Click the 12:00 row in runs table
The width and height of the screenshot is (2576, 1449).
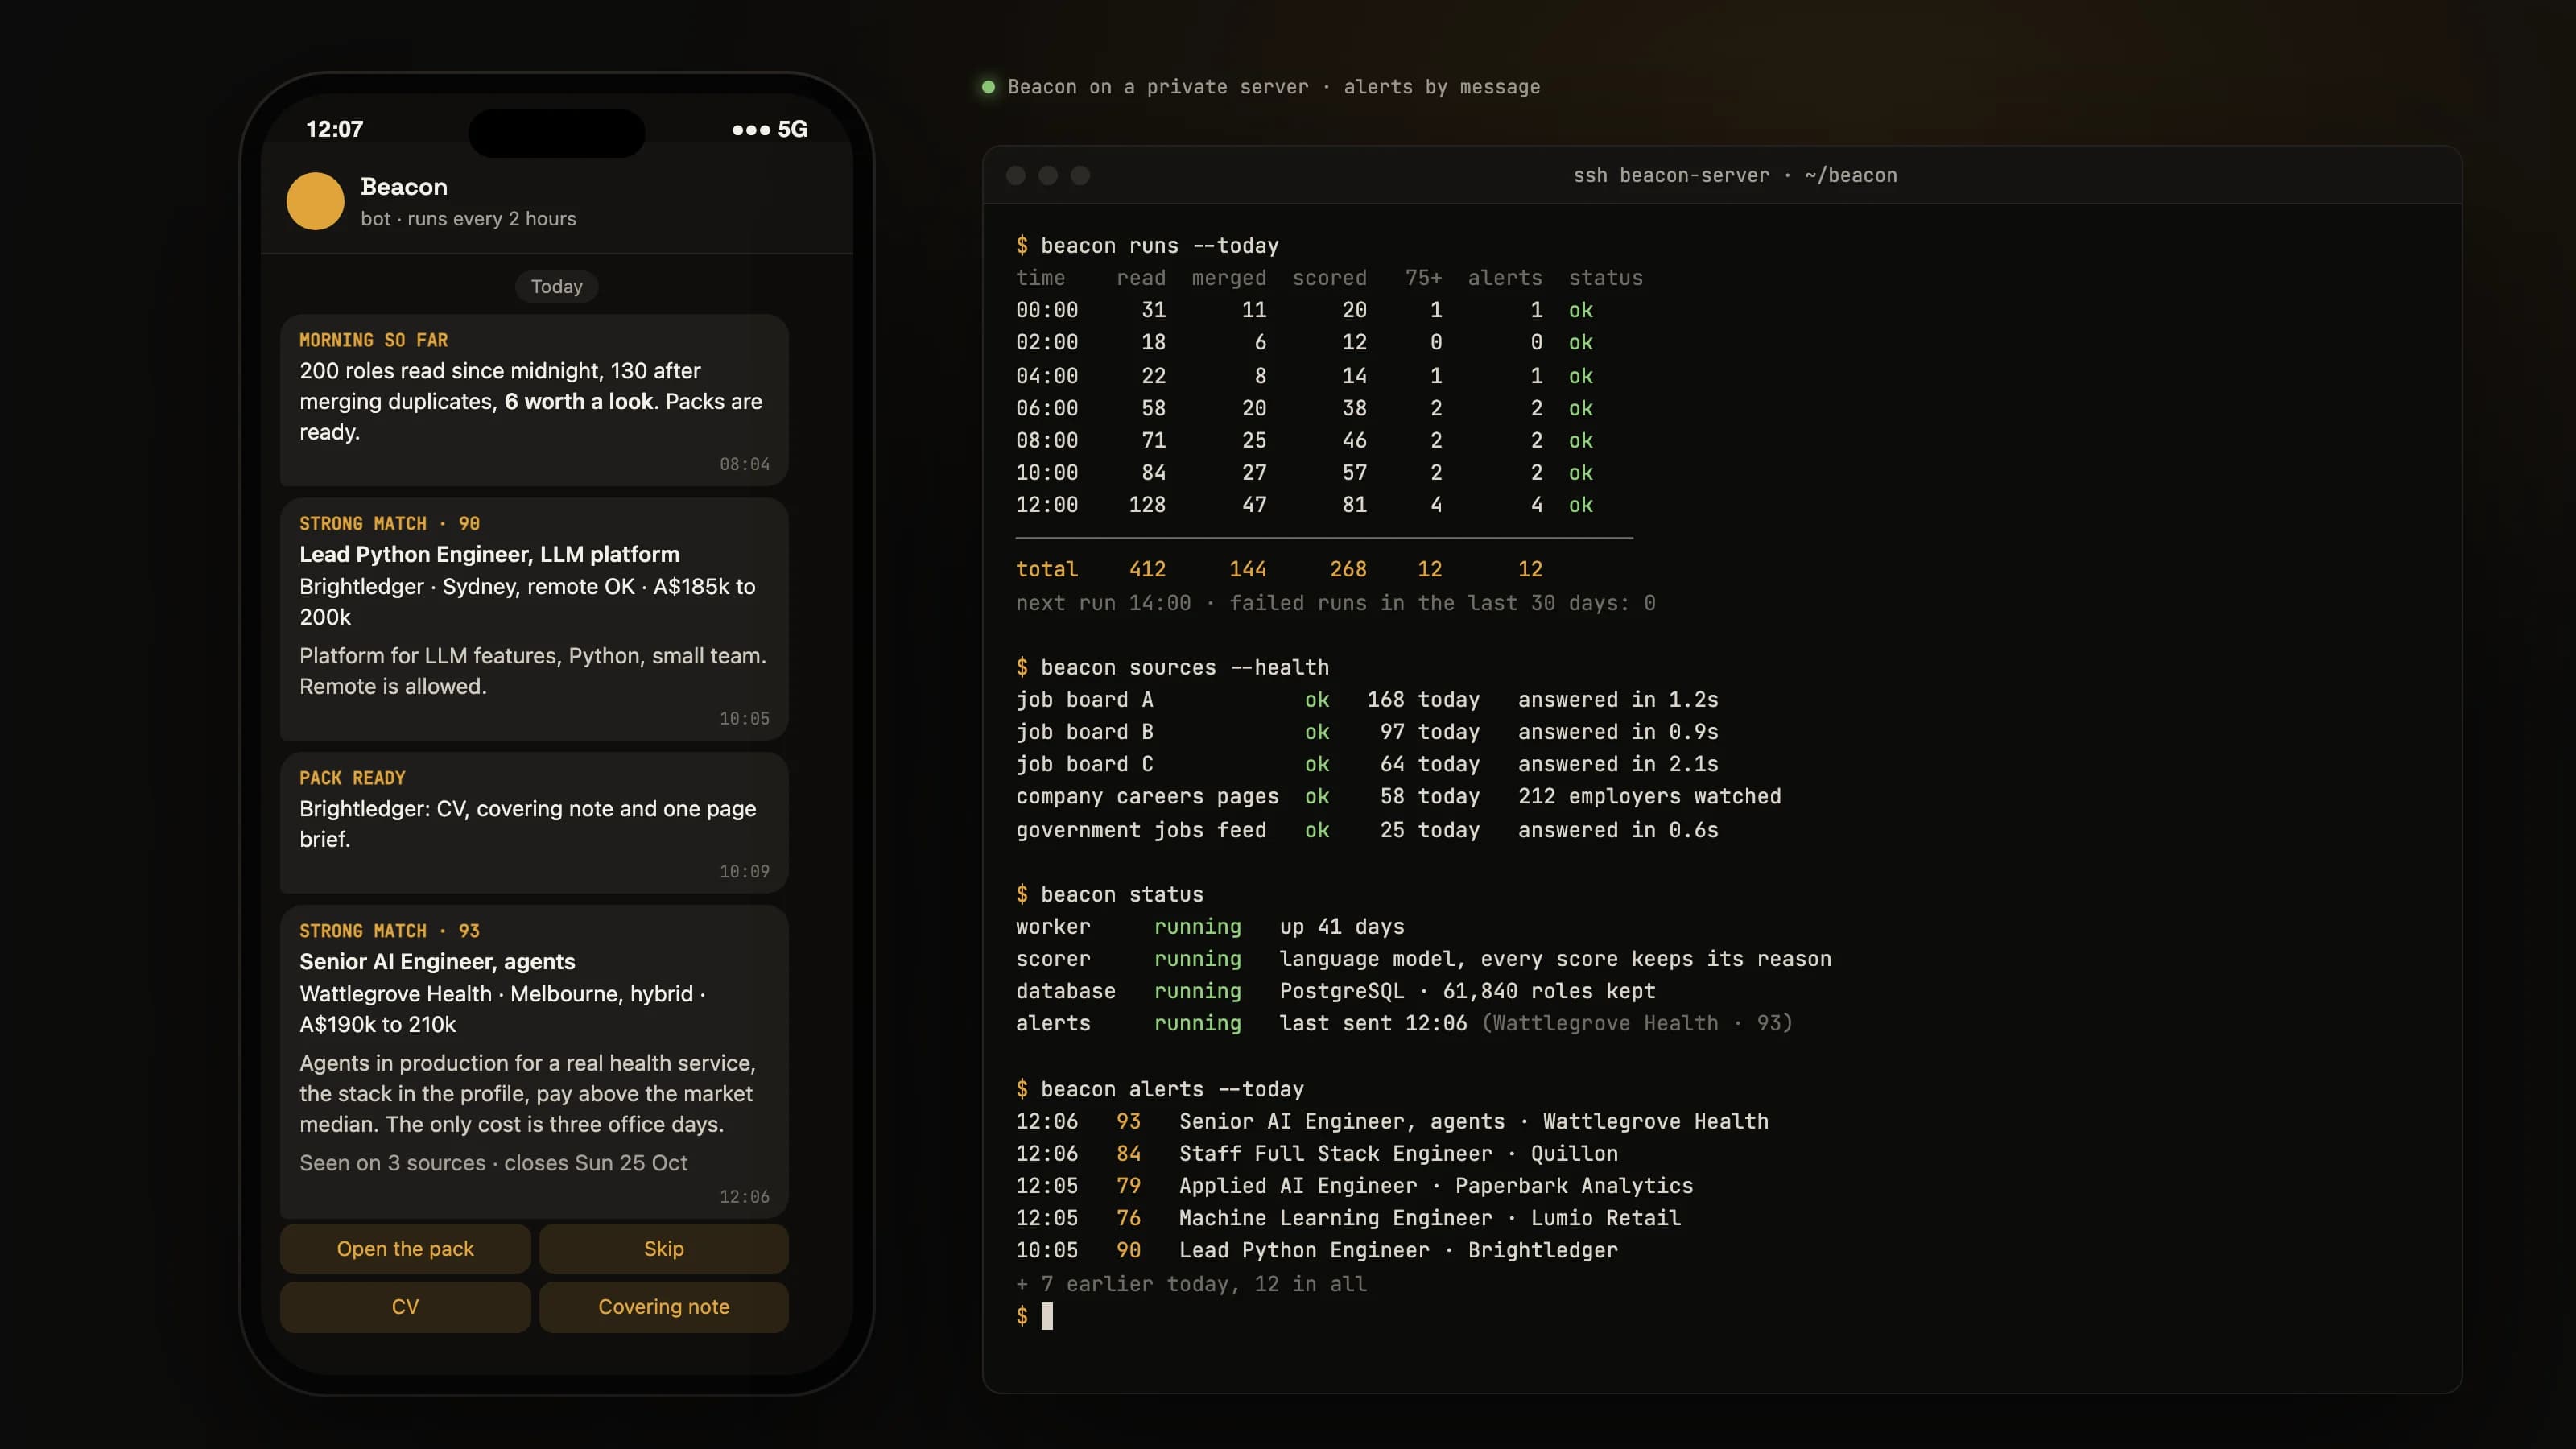click(x=1304, y=505)
